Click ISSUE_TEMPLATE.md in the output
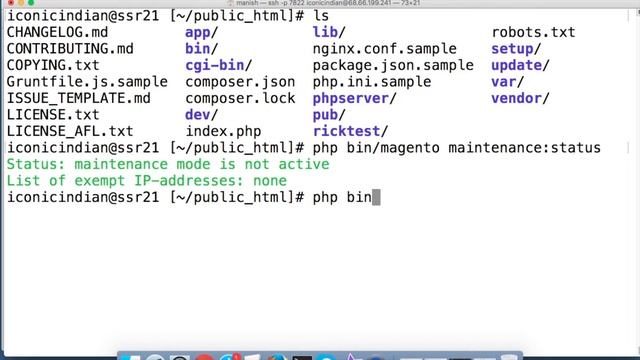The image size is (640, 360). pos(78,98)
